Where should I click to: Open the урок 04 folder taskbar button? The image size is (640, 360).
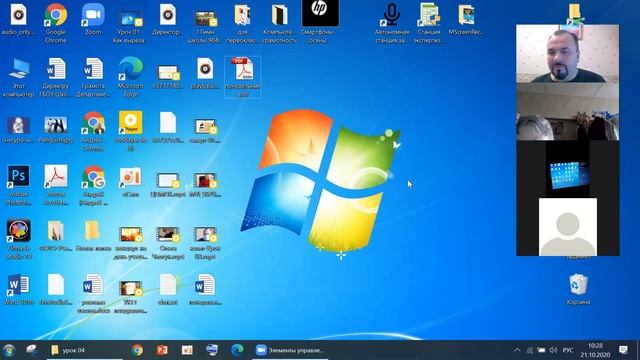[x=84, y=350]
